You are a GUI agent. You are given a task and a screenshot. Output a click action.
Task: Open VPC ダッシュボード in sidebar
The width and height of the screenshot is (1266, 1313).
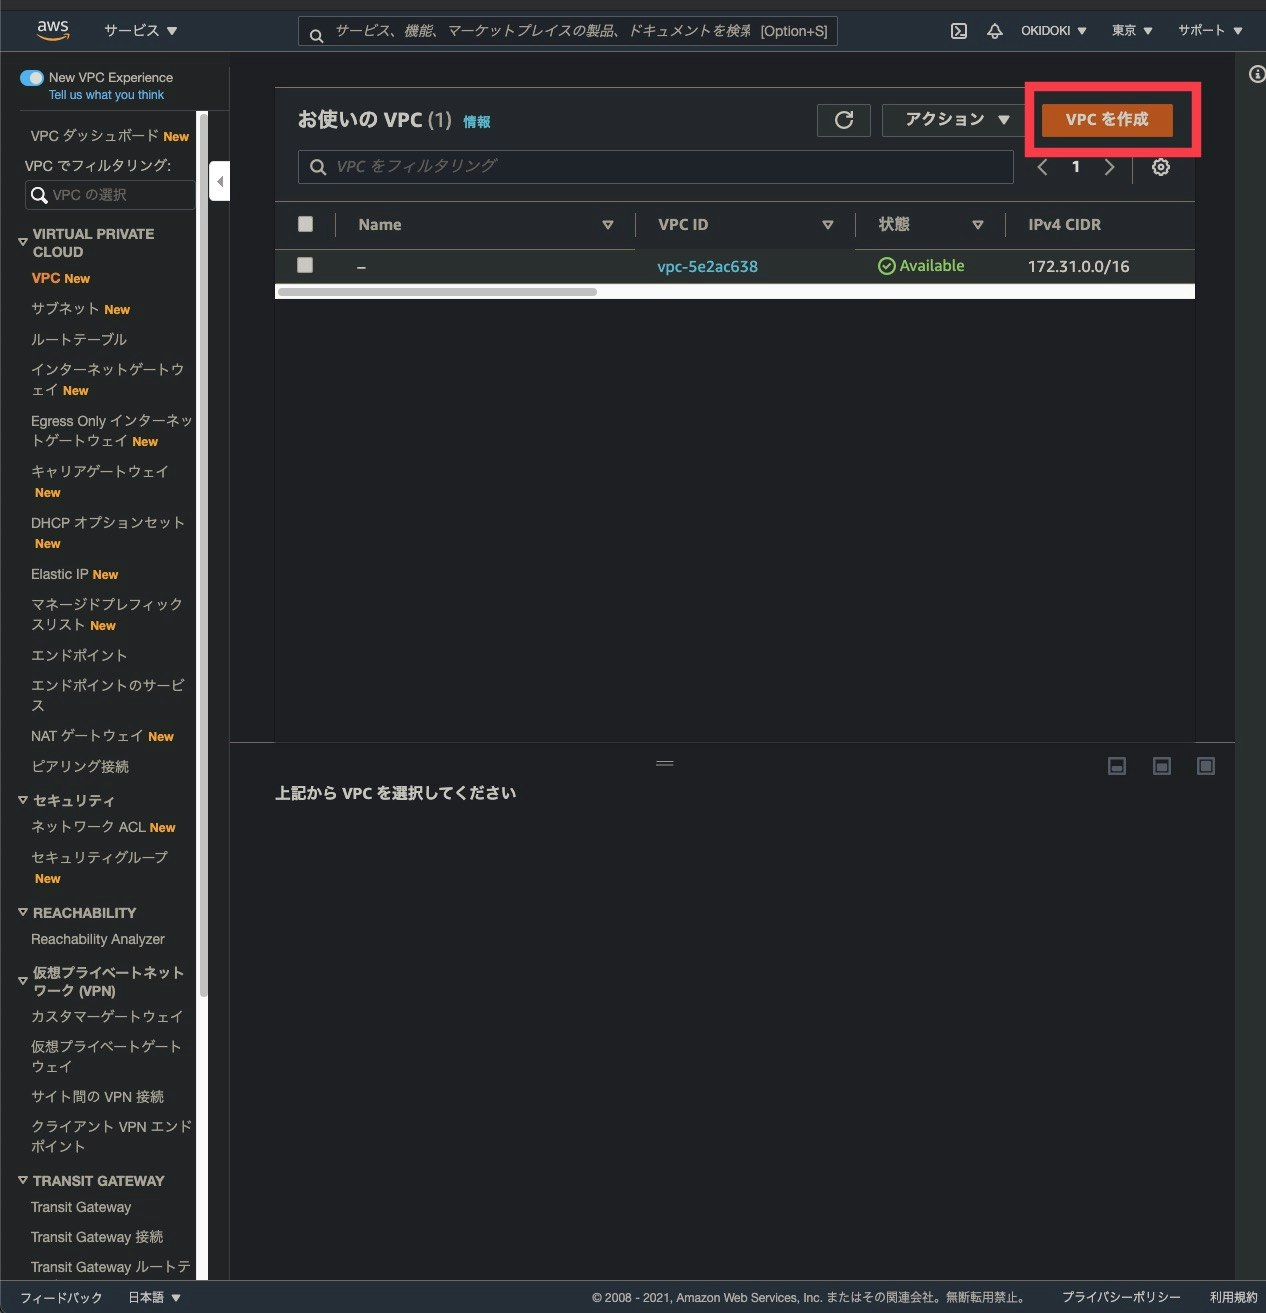click(95, 136)
